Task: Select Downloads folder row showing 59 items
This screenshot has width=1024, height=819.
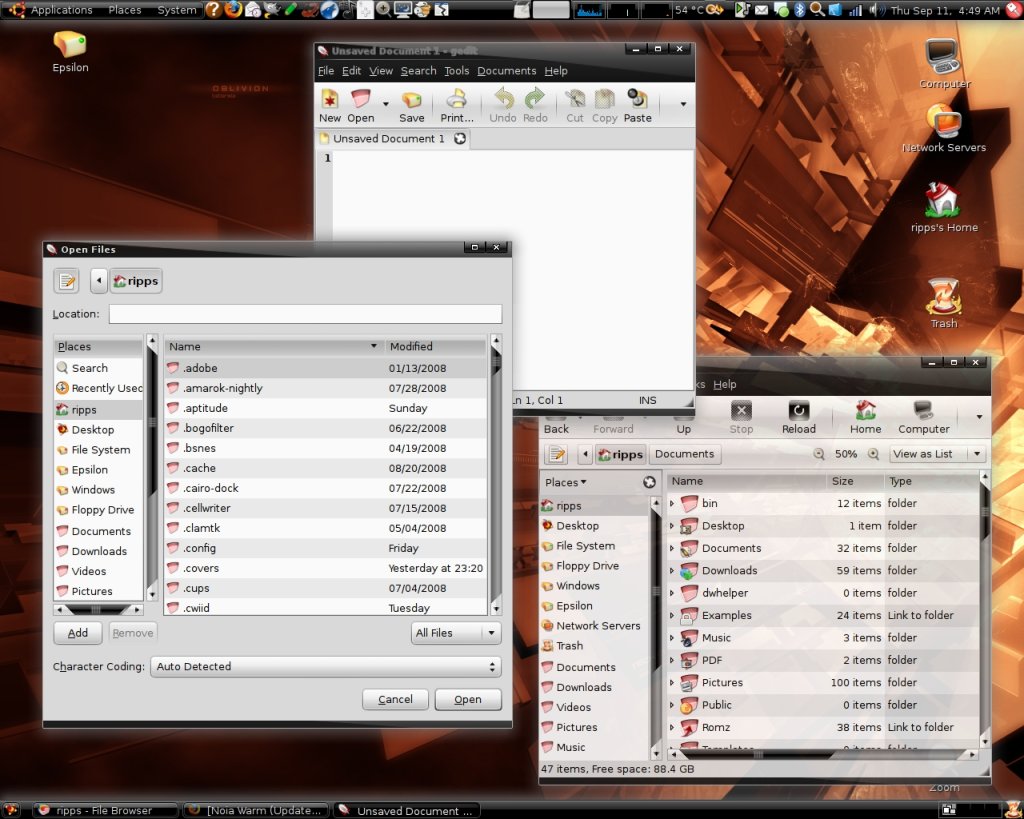Action: pos(823,570)
